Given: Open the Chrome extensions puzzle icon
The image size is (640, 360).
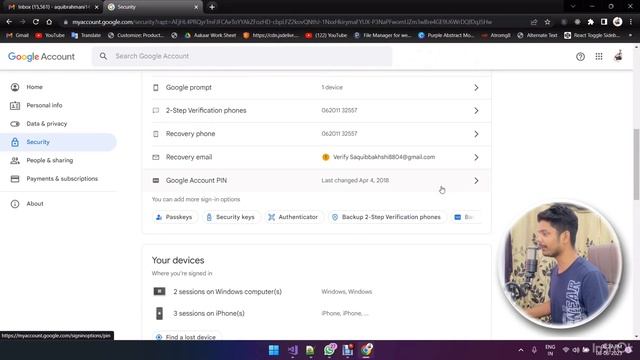Looking at the screenshot, I should pos(590,22).
